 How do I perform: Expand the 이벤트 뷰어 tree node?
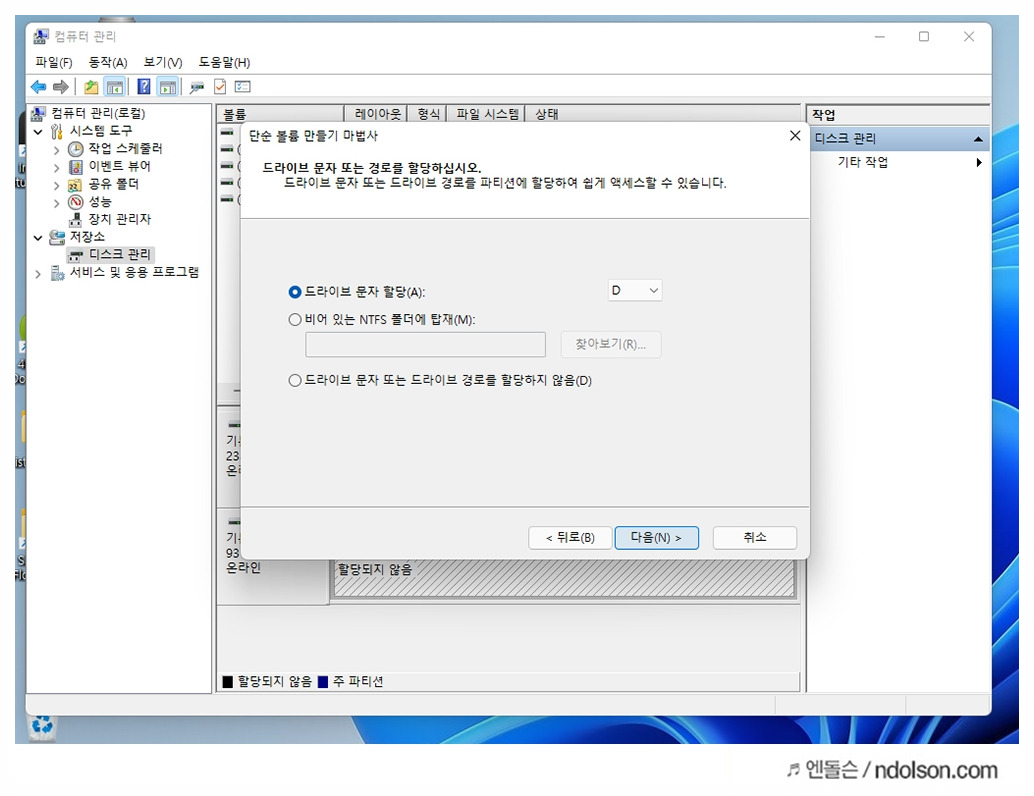point(57,168)
